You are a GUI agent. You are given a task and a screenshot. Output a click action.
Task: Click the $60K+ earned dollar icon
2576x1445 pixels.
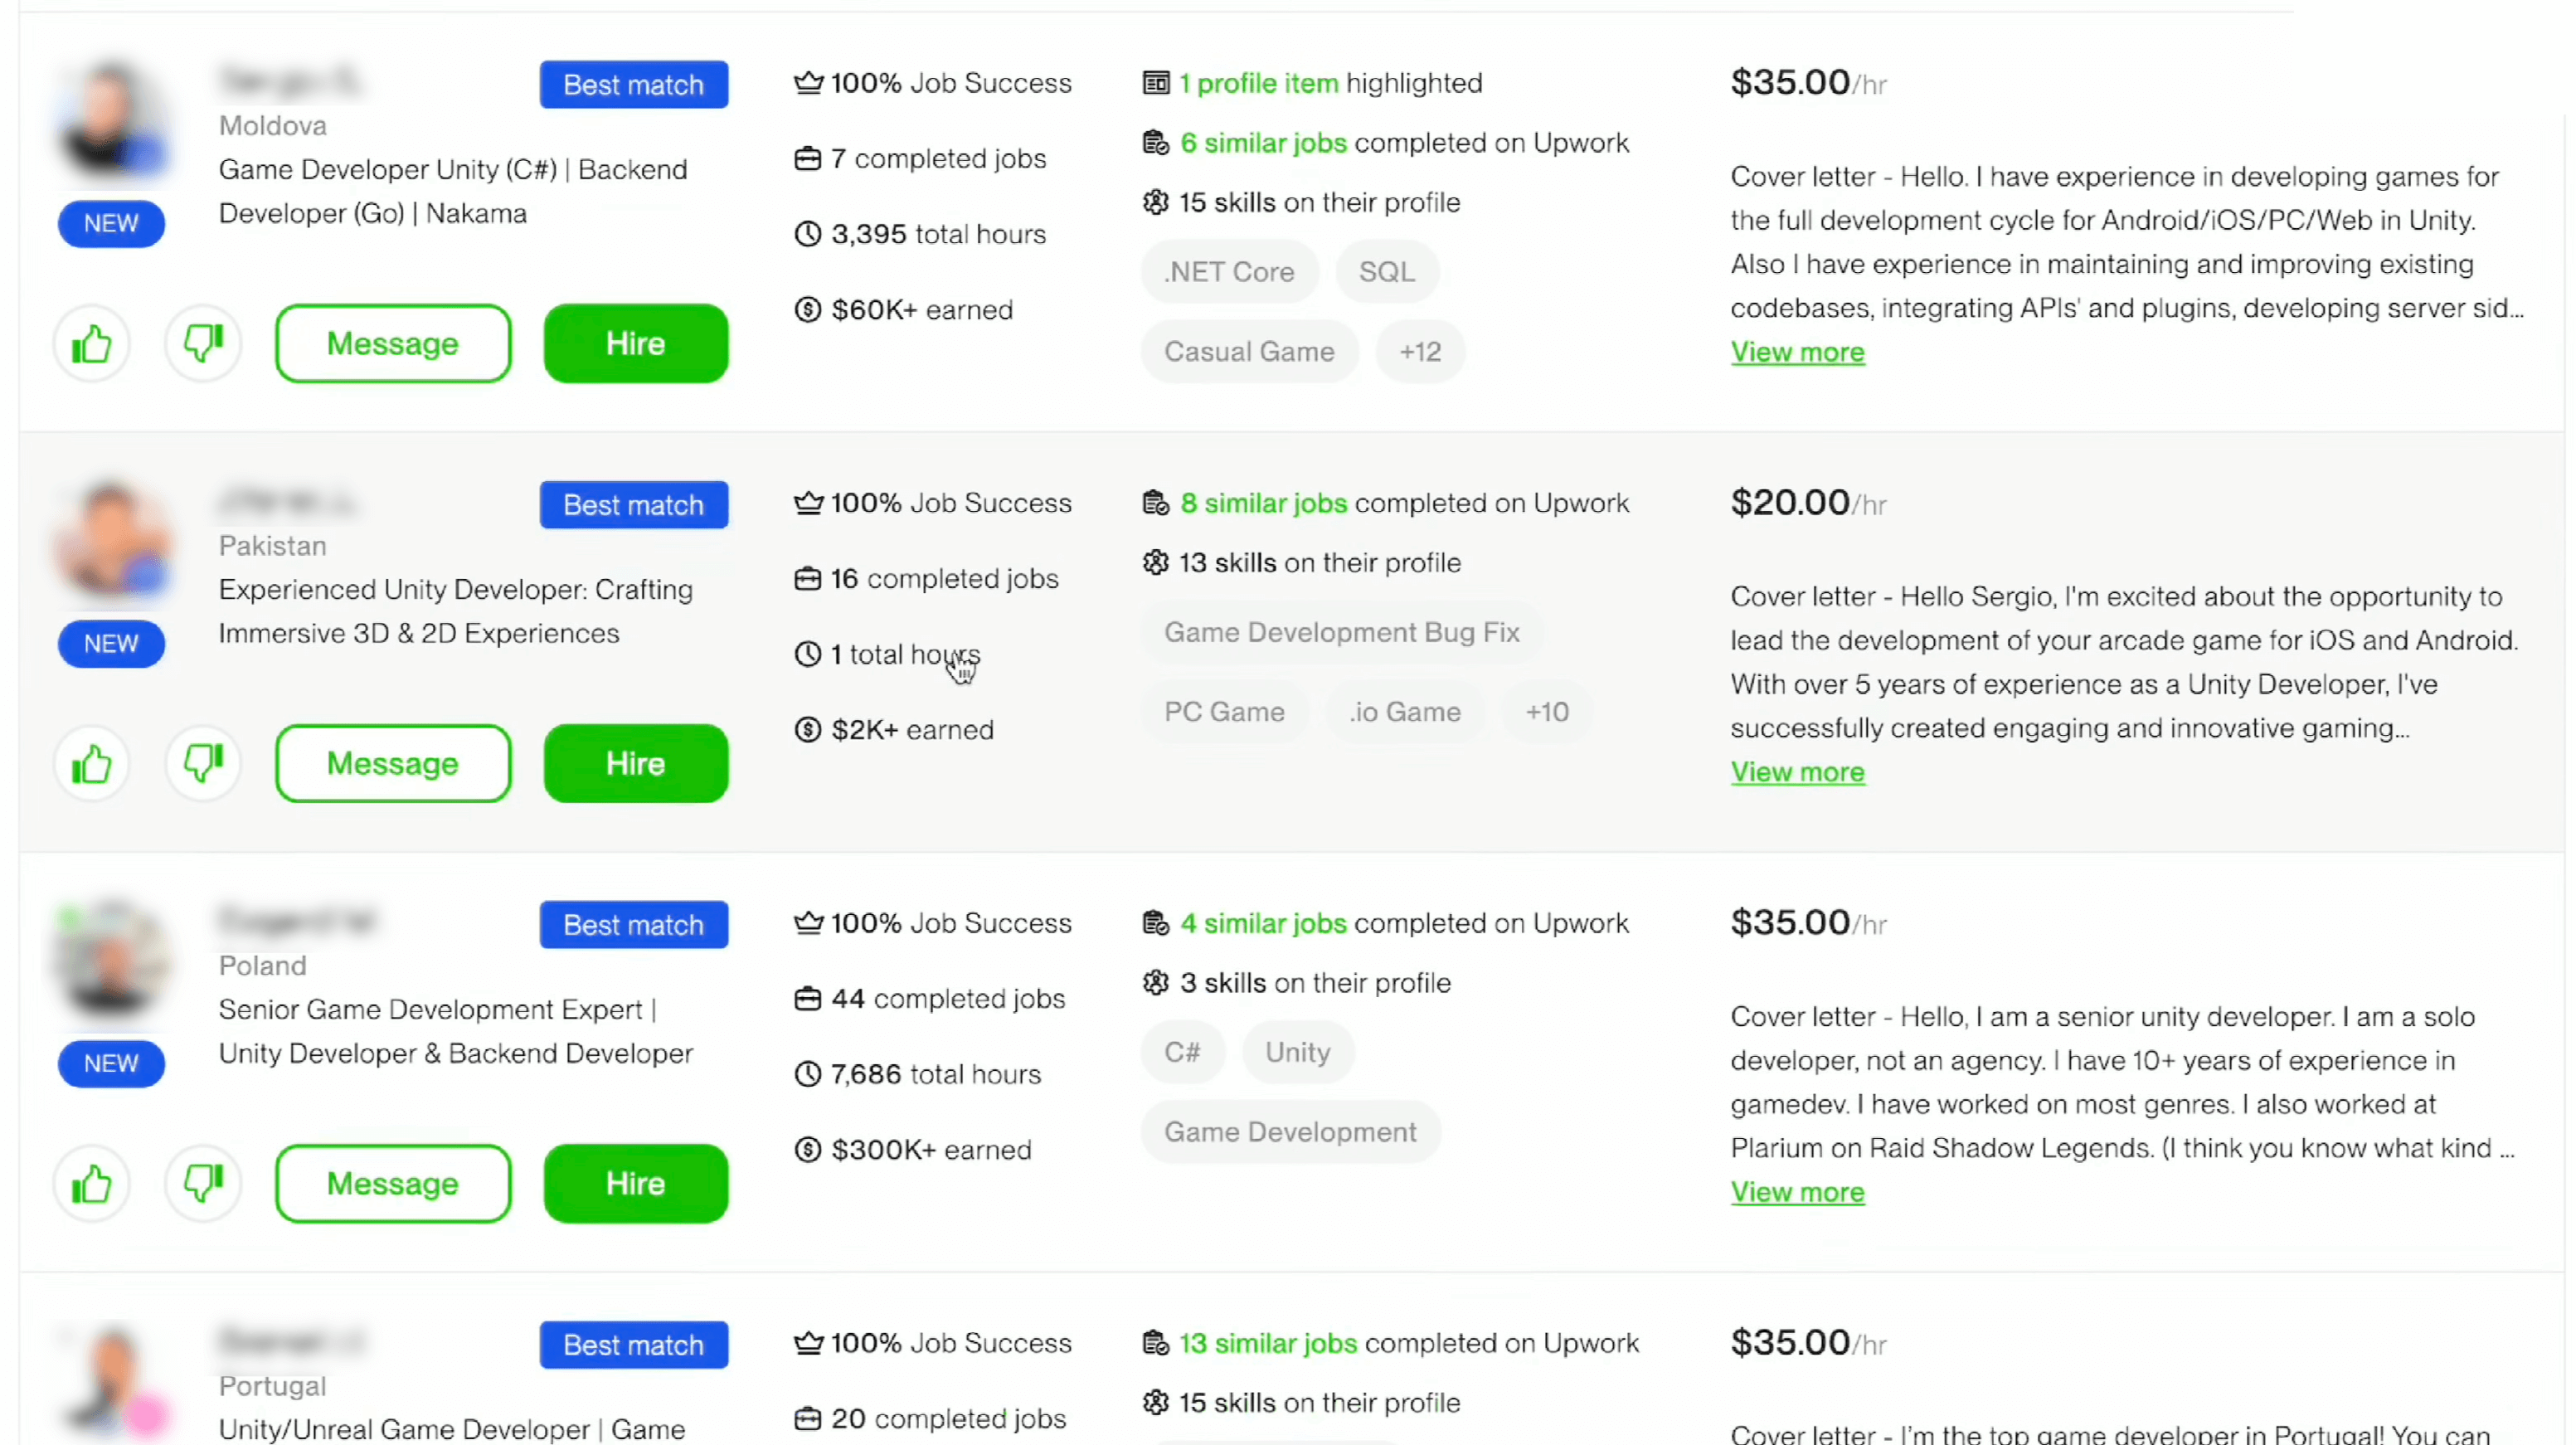pyautogui.click(x=807, y=310)
